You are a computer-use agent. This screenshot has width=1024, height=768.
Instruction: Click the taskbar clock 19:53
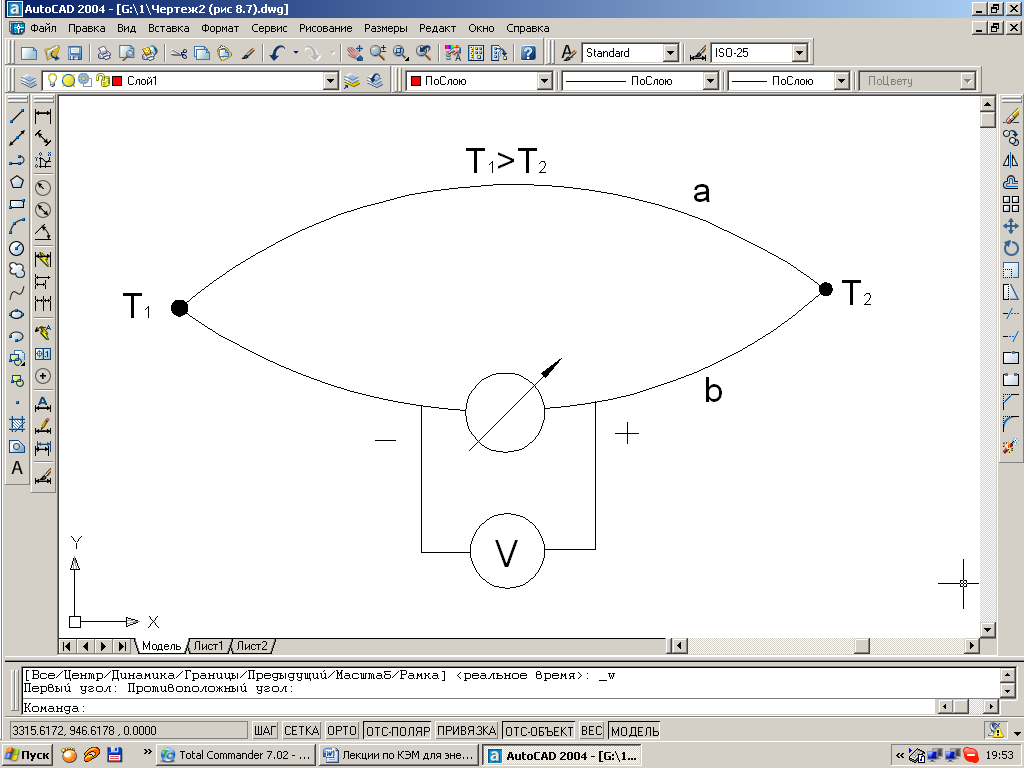click(x=999, y=755)
